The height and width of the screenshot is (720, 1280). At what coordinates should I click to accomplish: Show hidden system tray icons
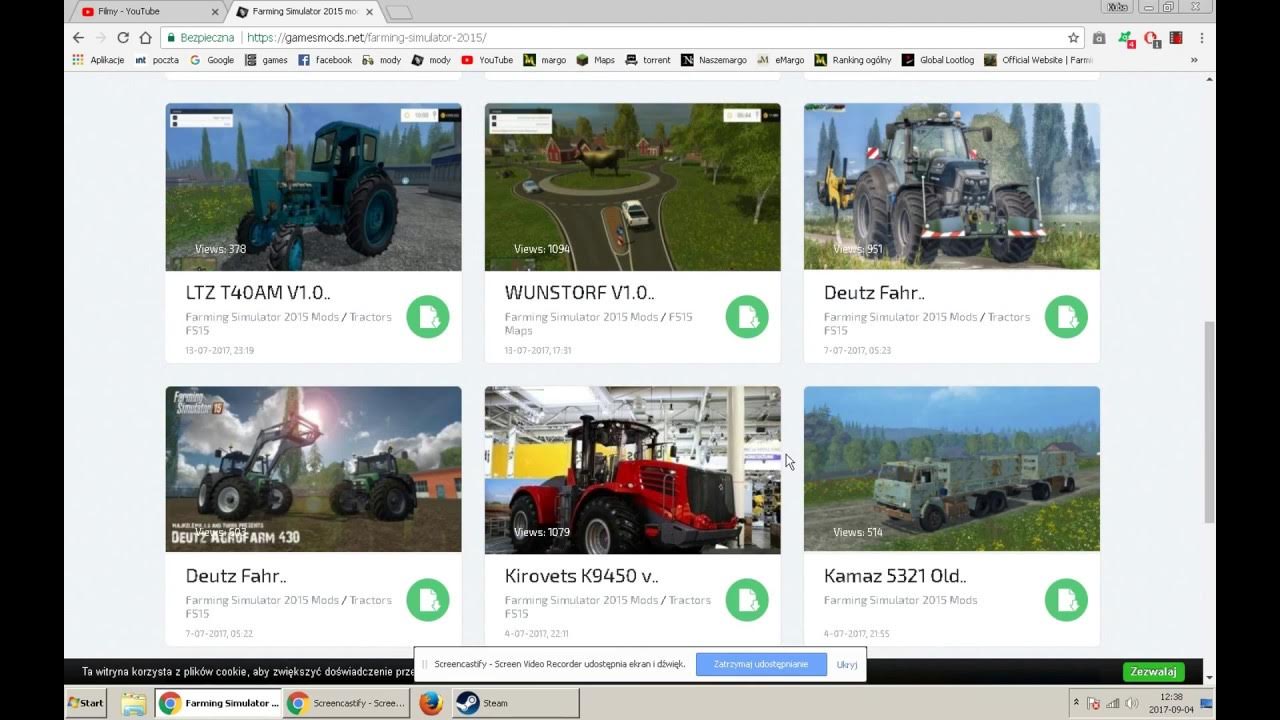(1078, 703)
